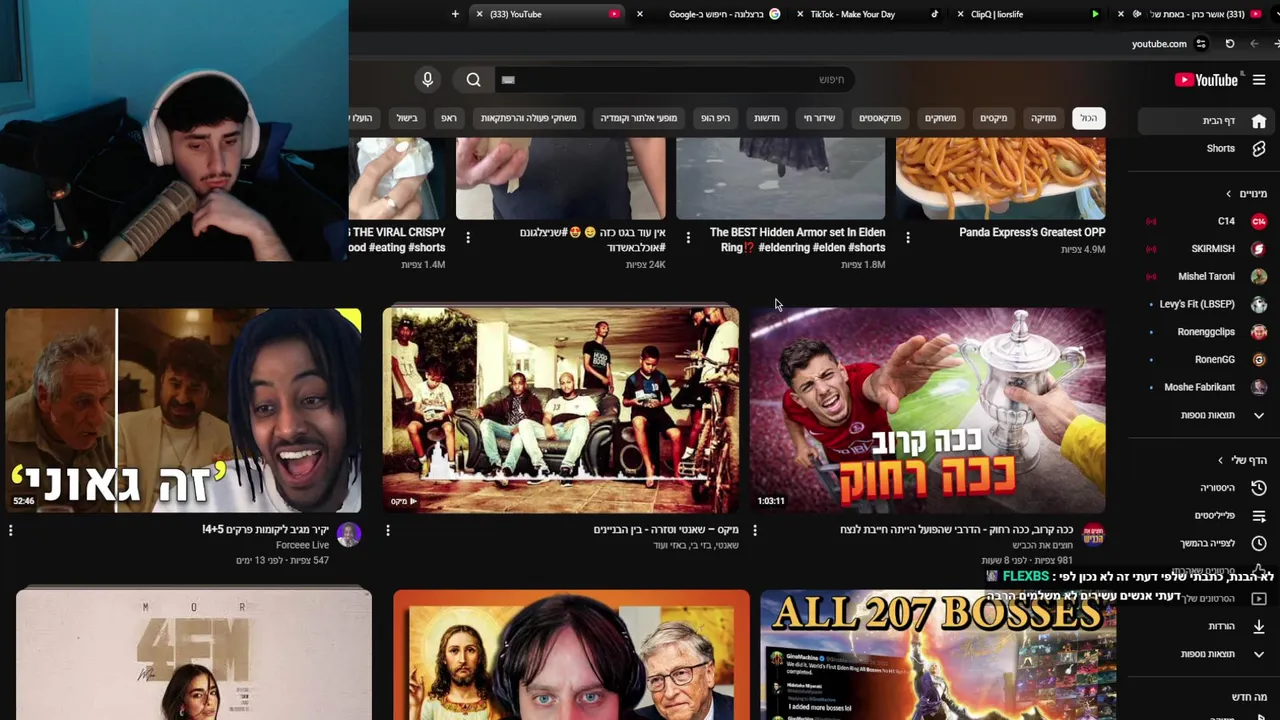The width and height of the screenshot is (1280, 720).
Task: Click the YouTube logo
Action: tap(1206, 80)
